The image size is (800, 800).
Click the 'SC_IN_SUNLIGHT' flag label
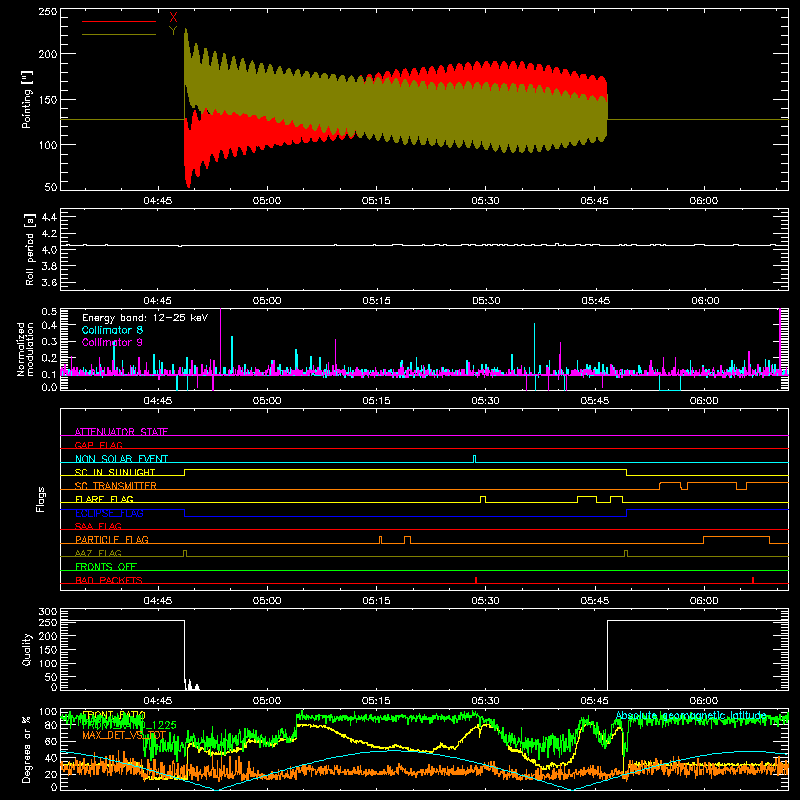point(115,472)
